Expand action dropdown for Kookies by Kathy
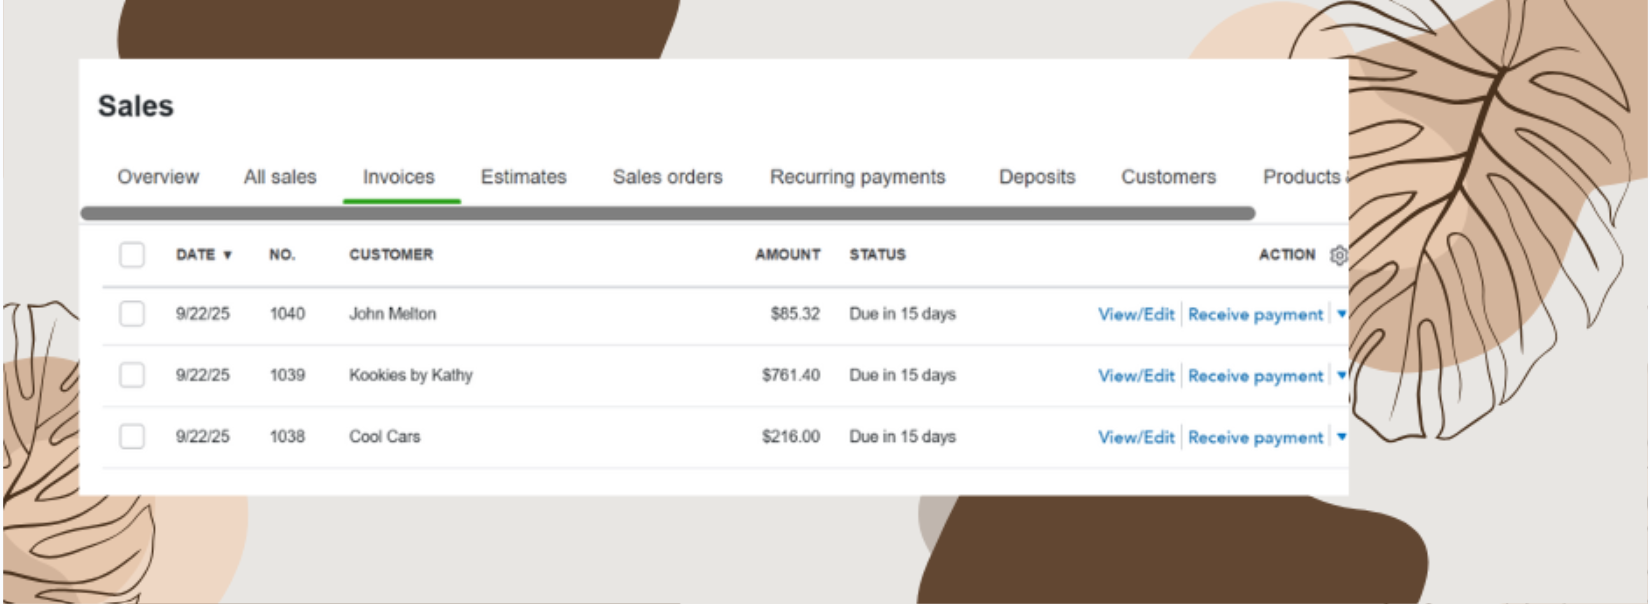The height and width of the screenshot is (604, 1650). pos(1341,376)
